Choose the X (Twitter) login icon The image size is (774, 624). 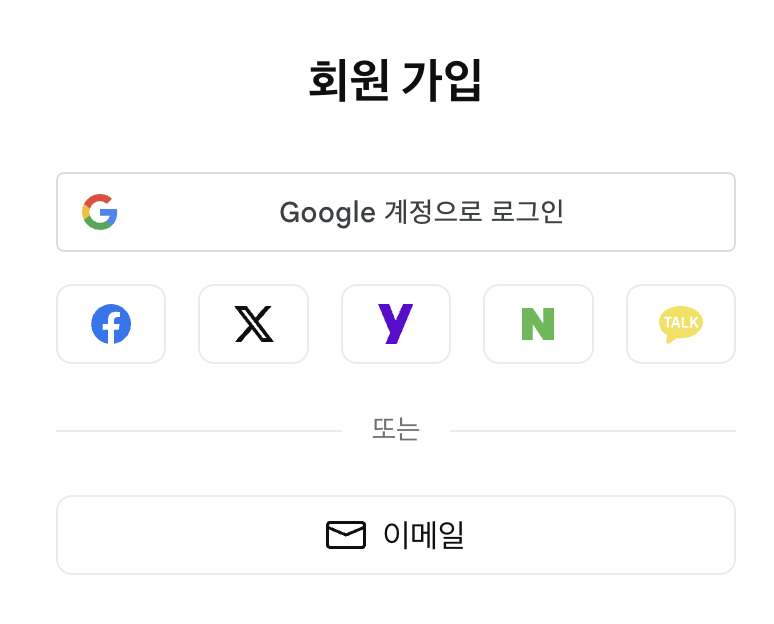[x=254, y=324]
